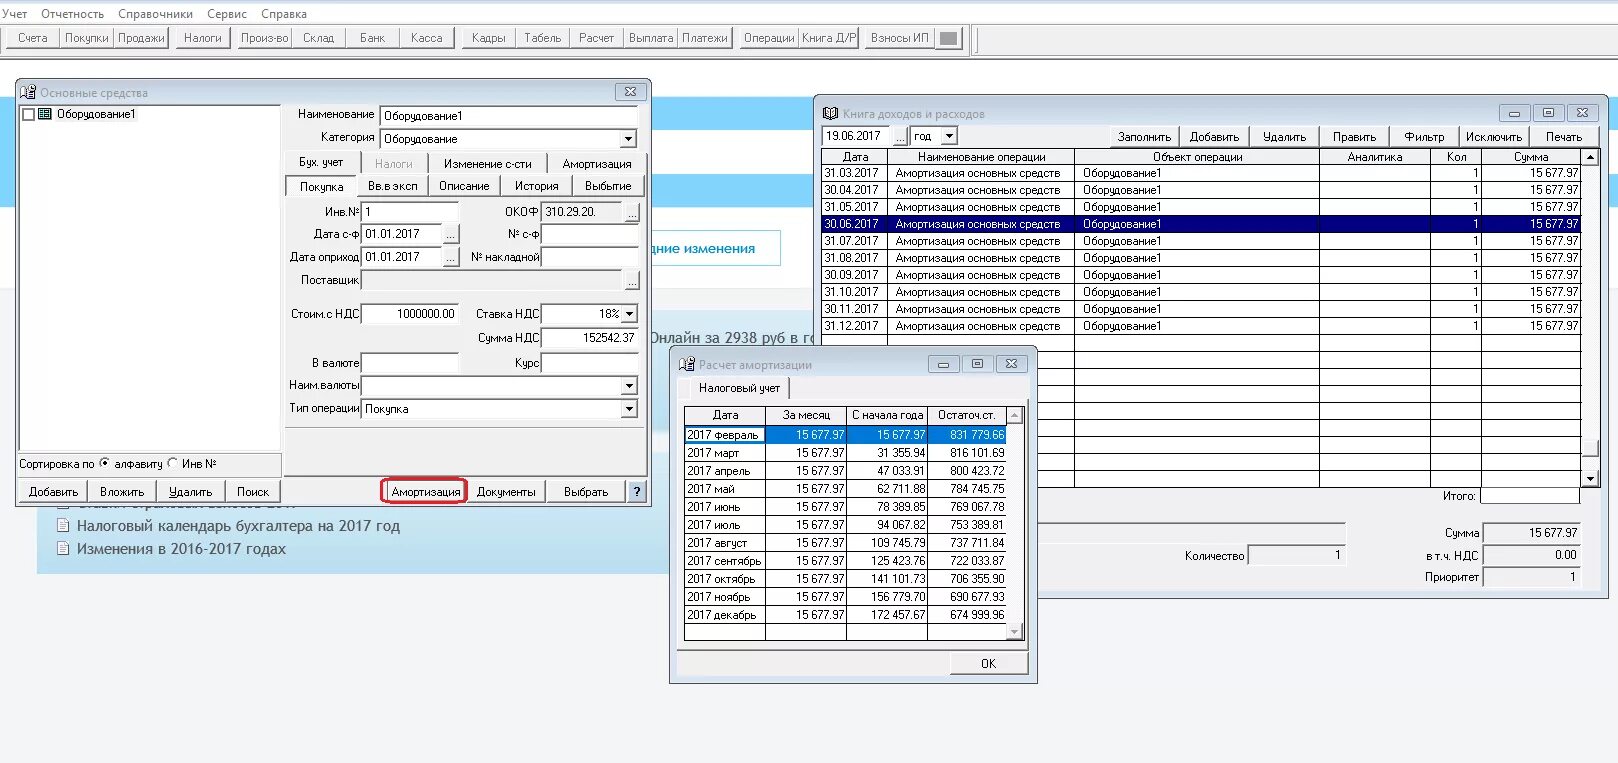Click the Поиск button
This screenshot has height=763, width=1618.
(253, 491)
